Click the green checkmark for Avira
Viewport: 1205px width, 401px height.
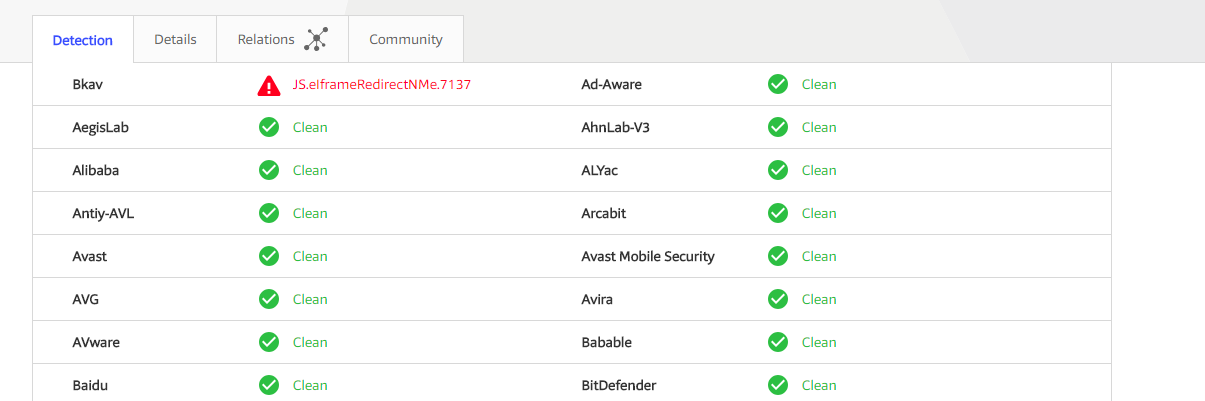[778, 299]
